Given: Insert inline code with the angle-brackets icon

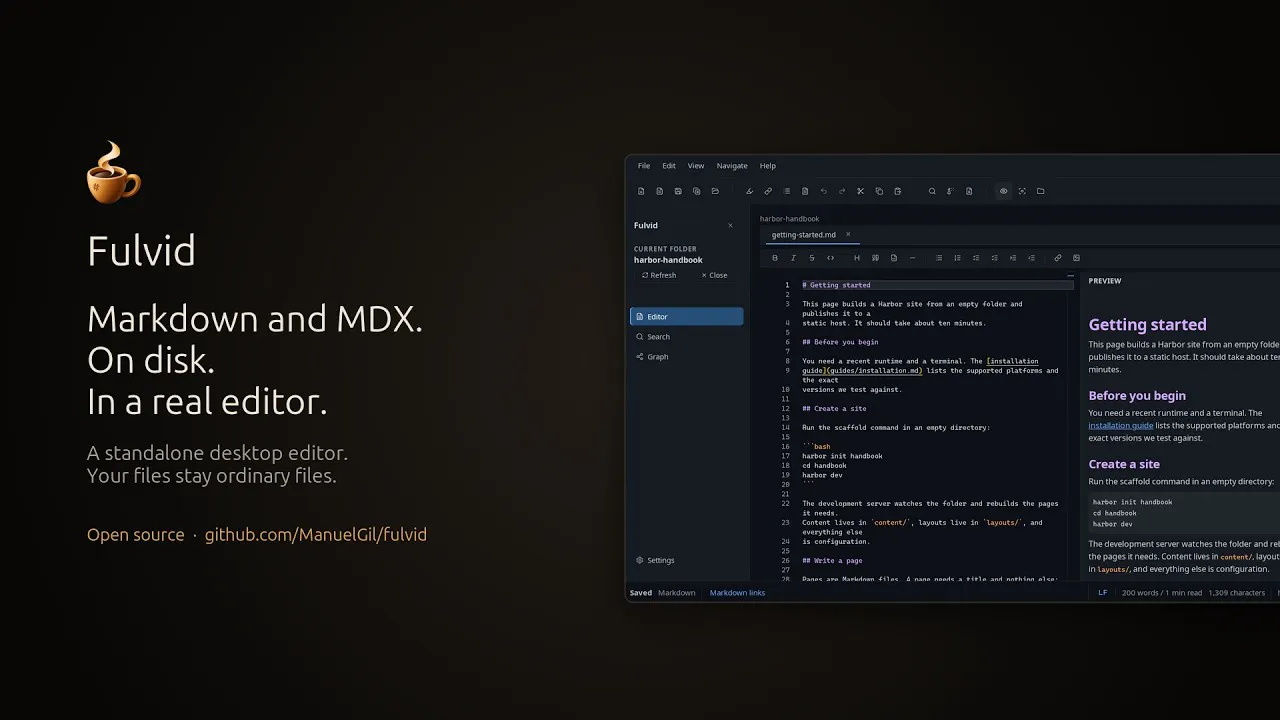Looking at the screenshot, I should click(x=830, y=258).
